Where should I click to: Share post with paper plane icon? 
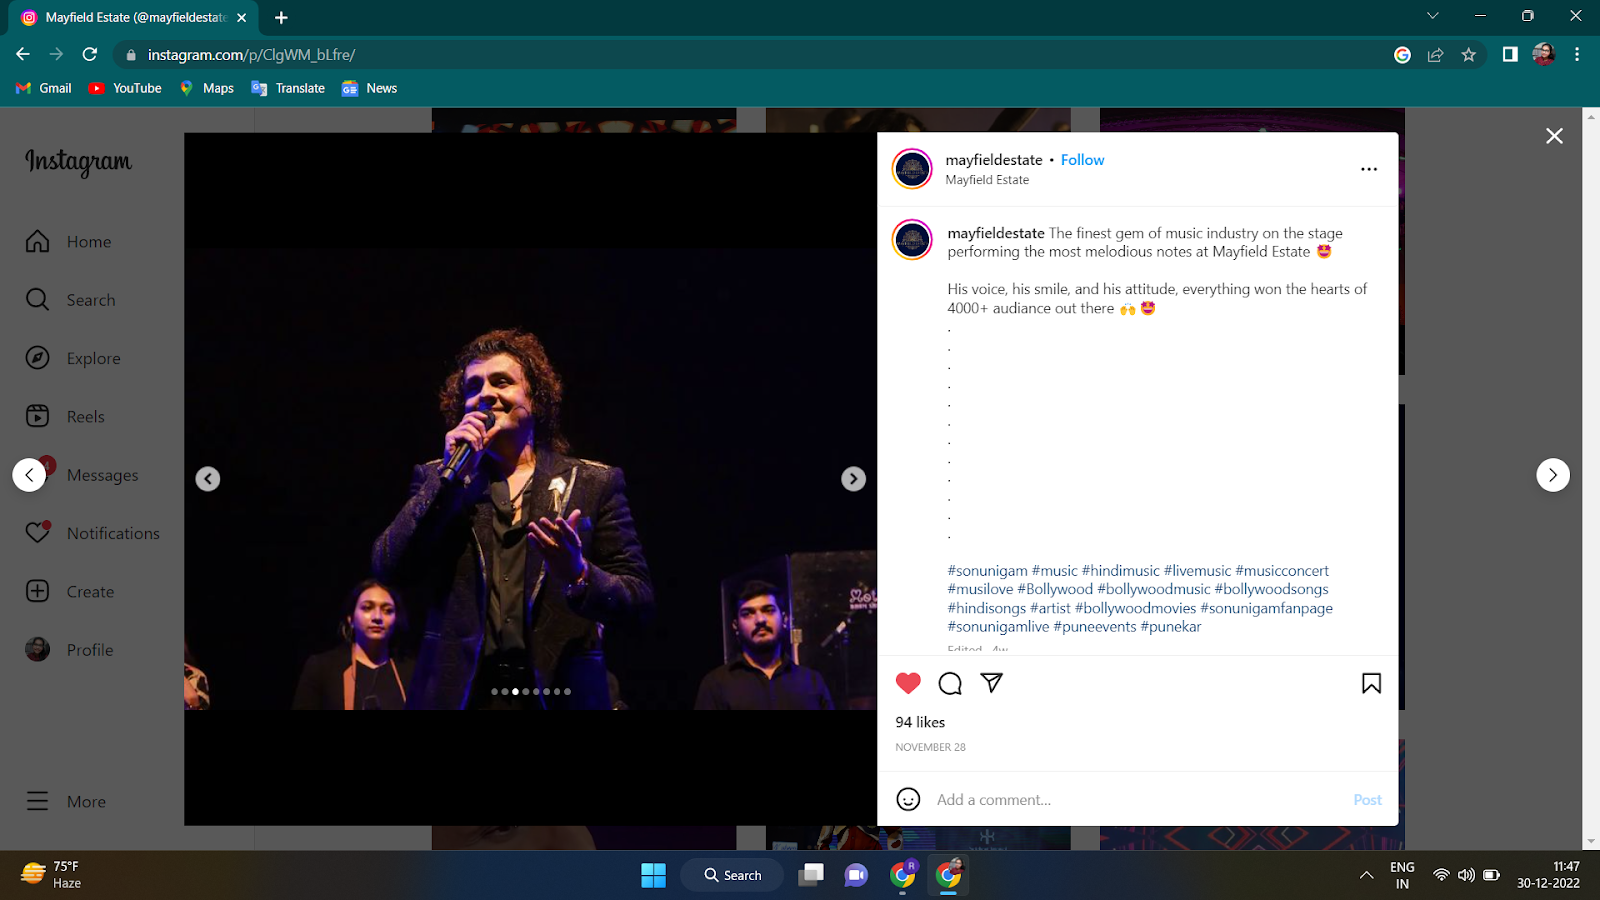pos(991,683)
